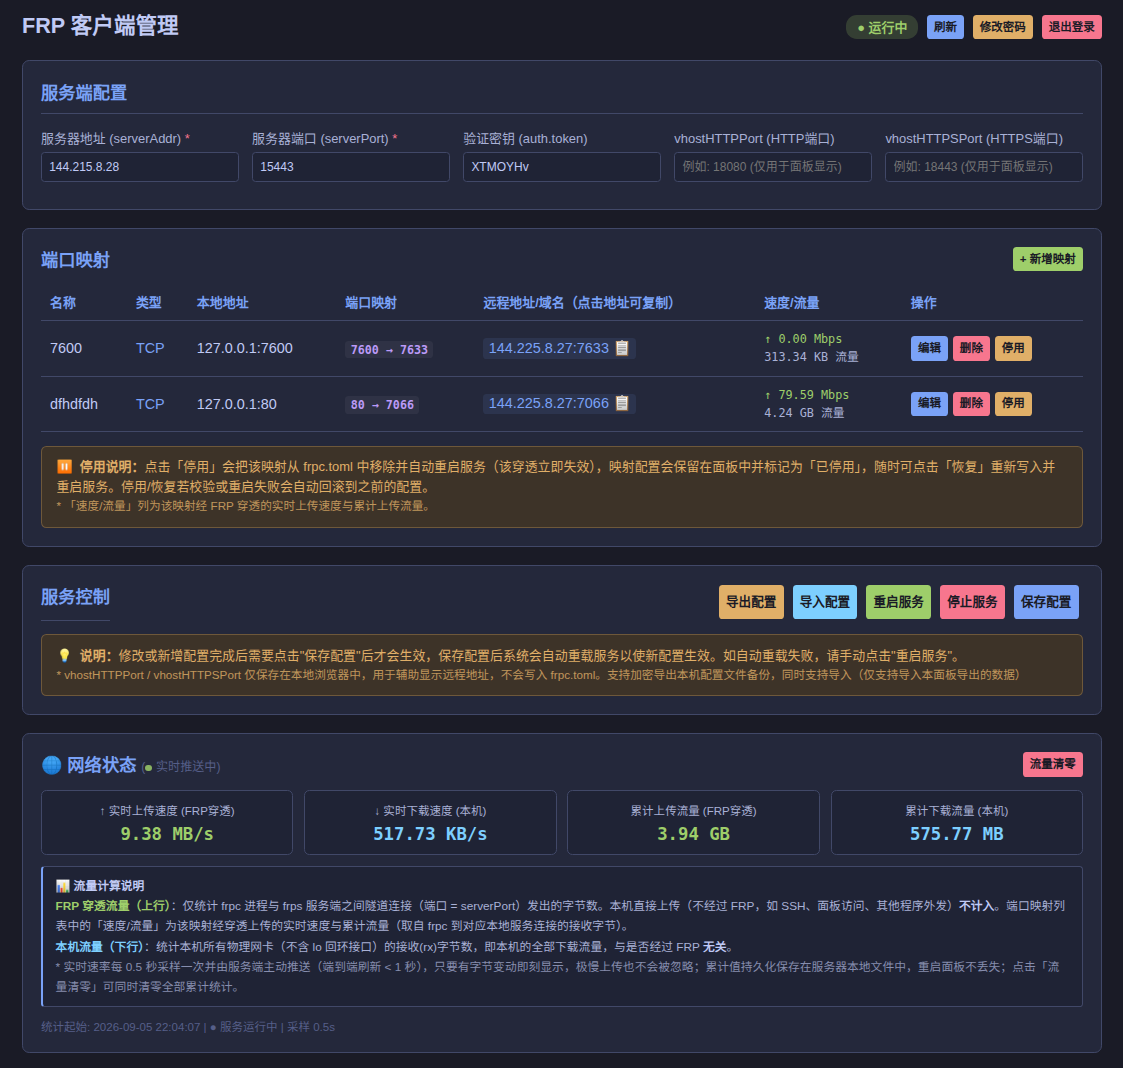Focus the 服务器端口 serverPort field
This screenshot has width=1123, height=1068.
[351, 167]
